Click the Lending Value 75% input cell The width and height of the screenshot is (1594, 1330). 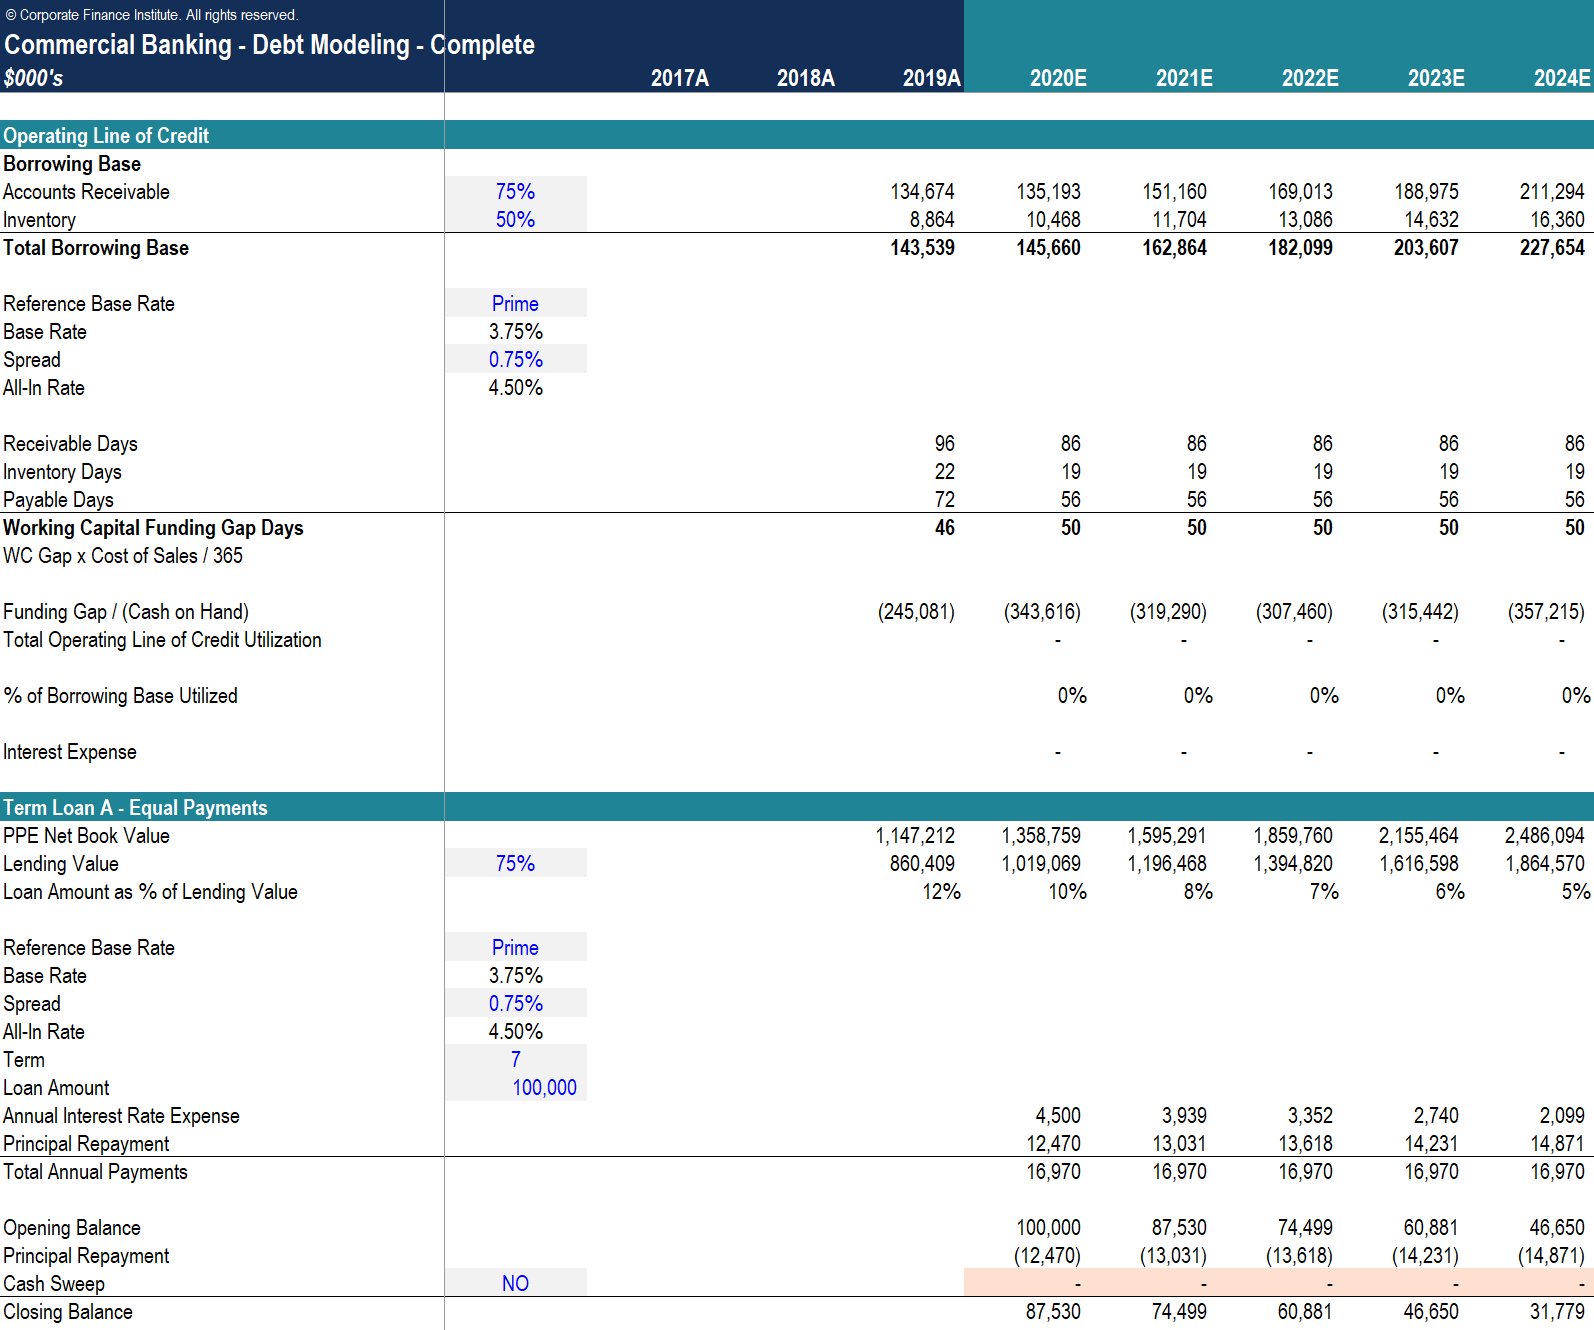tap(515, 863)
